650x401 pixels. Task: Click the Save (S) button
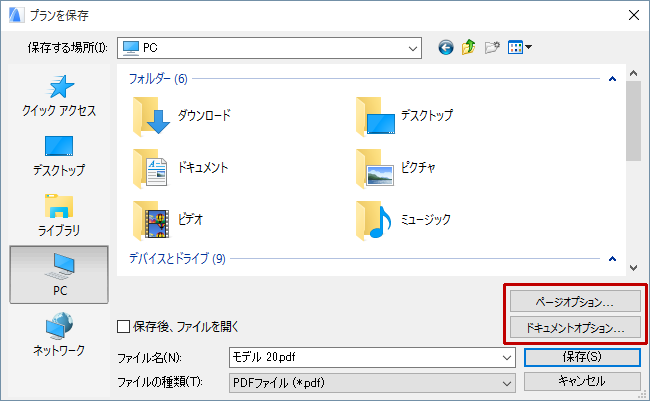coord(582,357)
